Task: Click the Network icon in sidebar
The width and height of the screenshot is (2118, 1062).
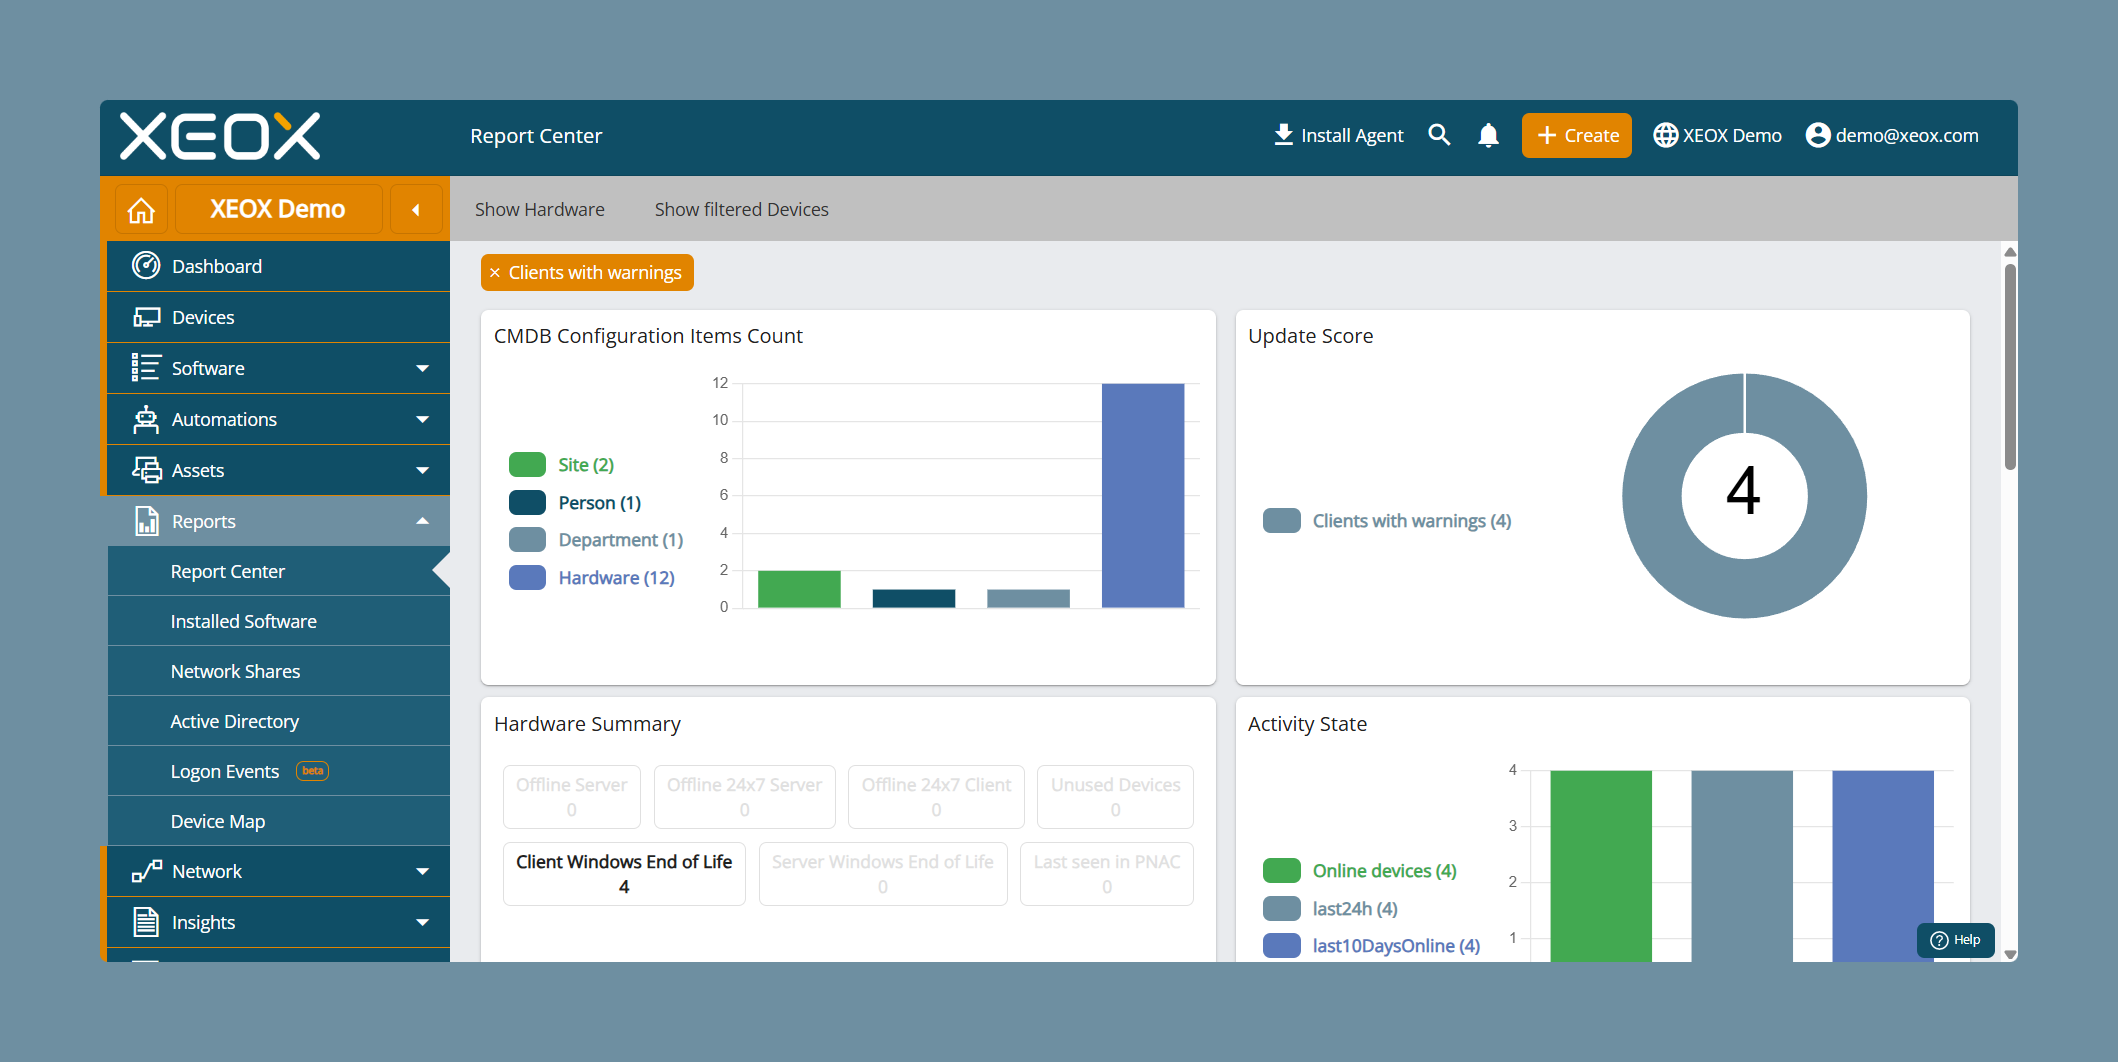Action: (146, 871)
